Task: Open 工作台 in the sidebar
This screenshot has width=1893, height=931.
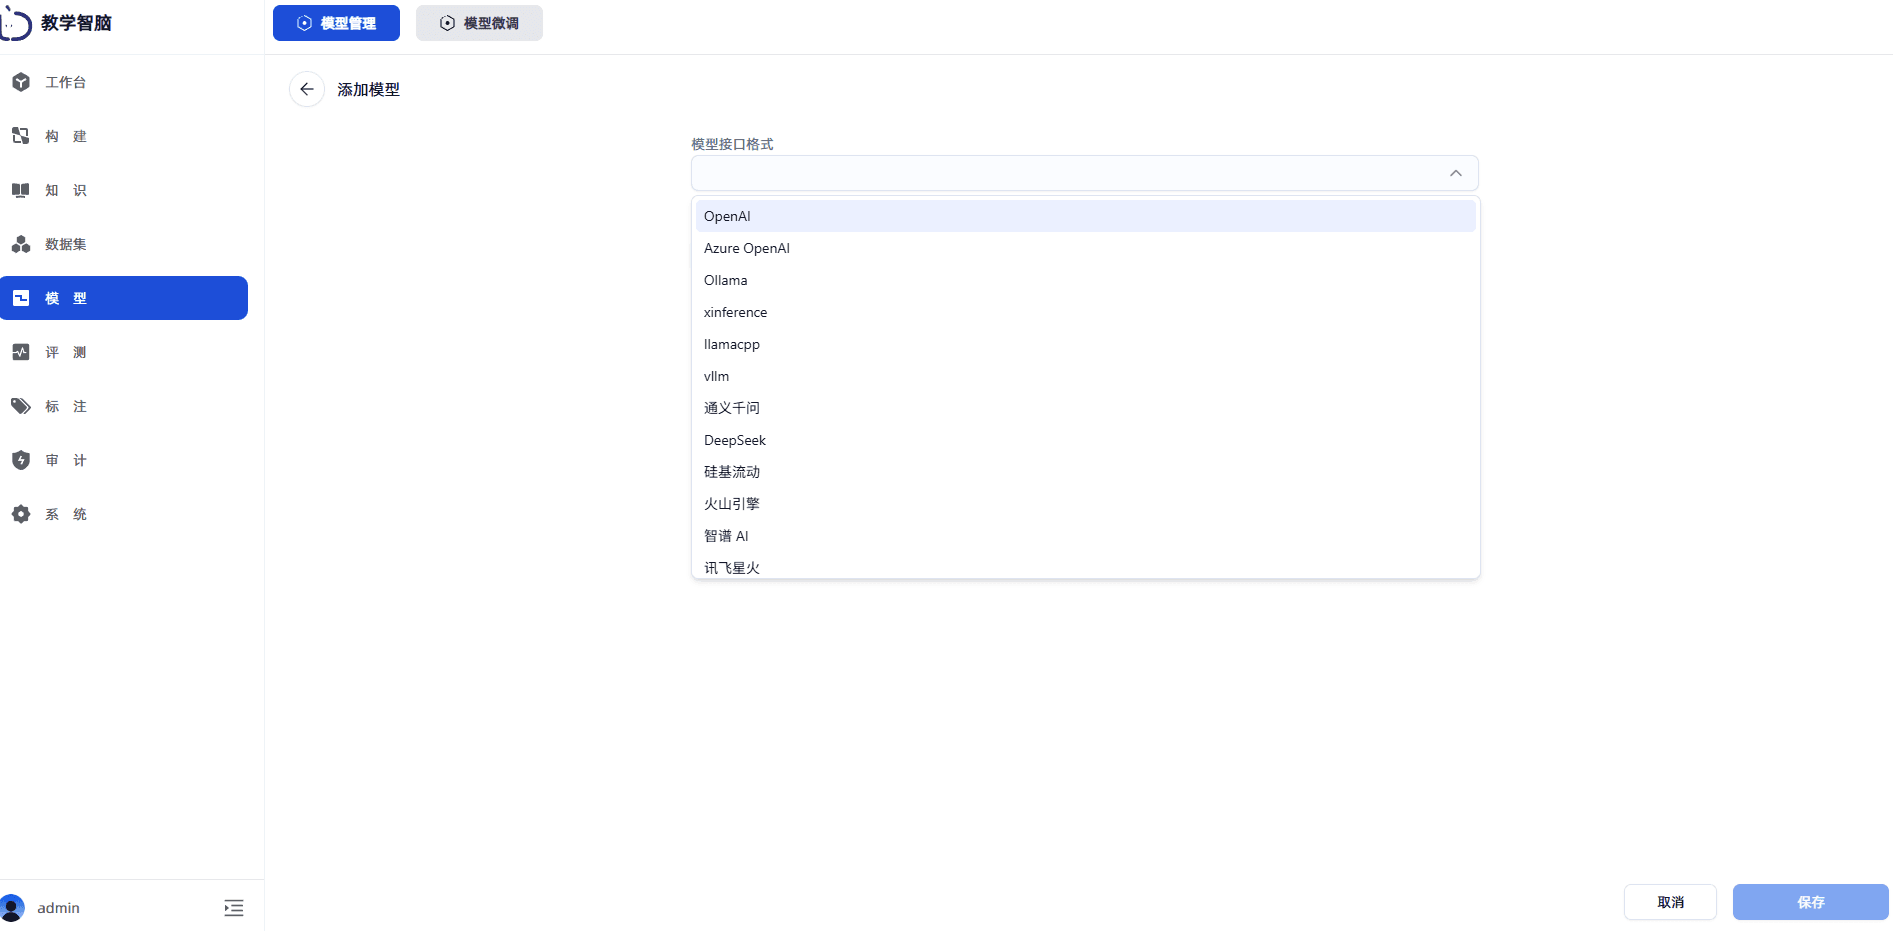Action: (x=124, y=82)
